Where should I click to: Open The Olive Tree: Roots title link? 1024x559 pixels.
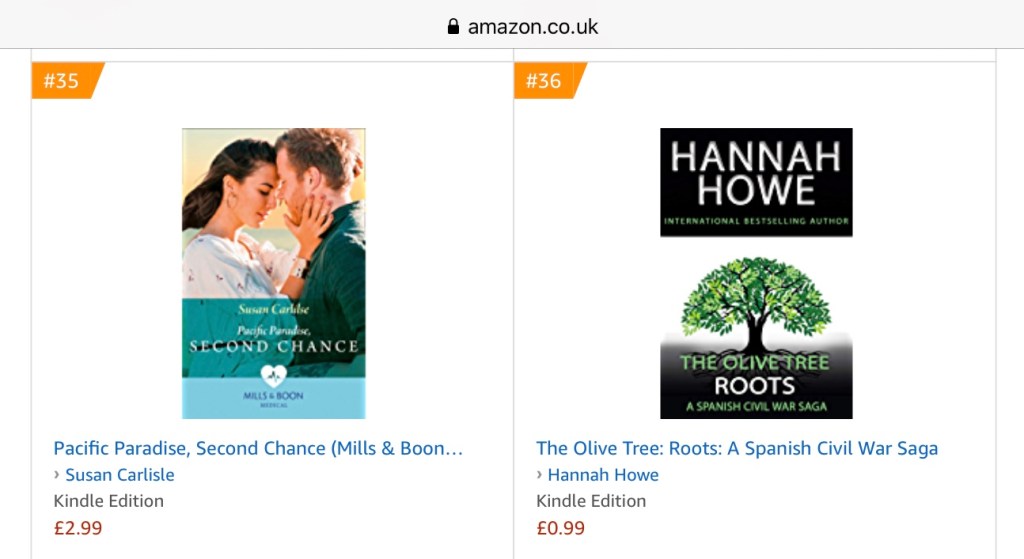pyautogui.click(x=737, y=448)
